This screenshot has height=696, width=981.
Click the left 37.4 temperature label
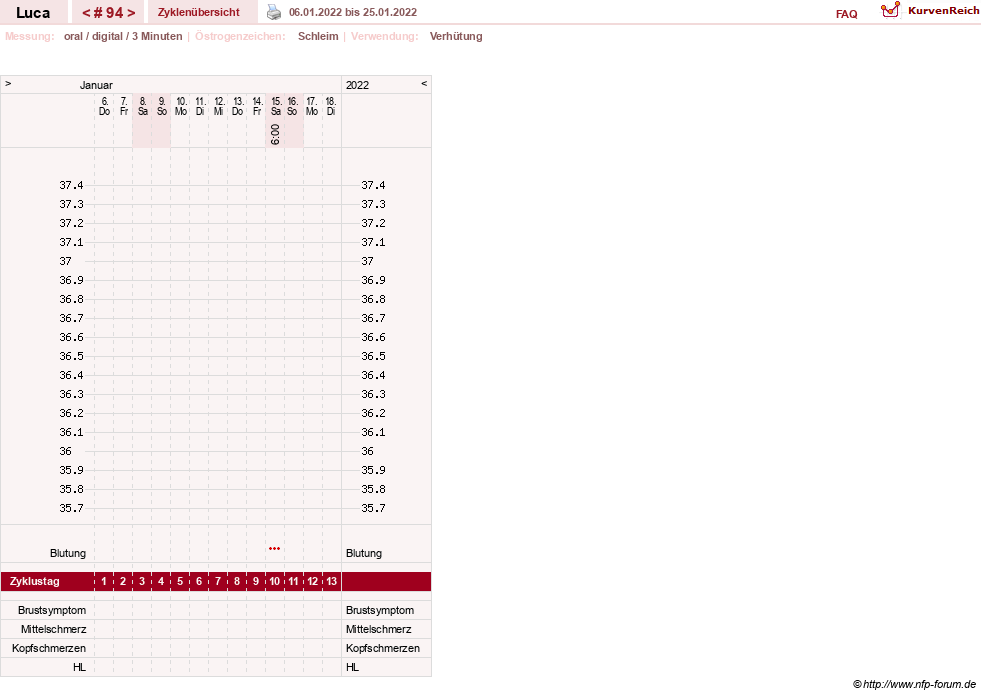pyautogui.click(x=71, y=185)
